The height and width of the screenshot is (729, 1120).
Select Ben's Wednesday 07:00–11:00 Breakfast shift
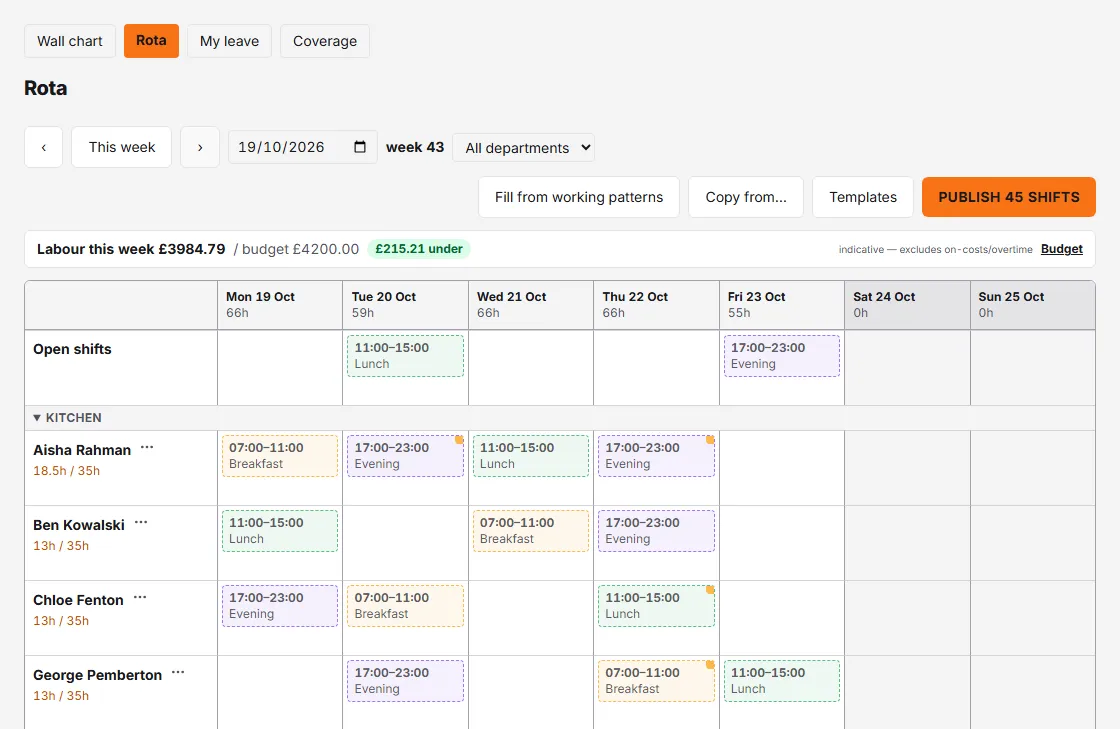[x=531, y=531]
